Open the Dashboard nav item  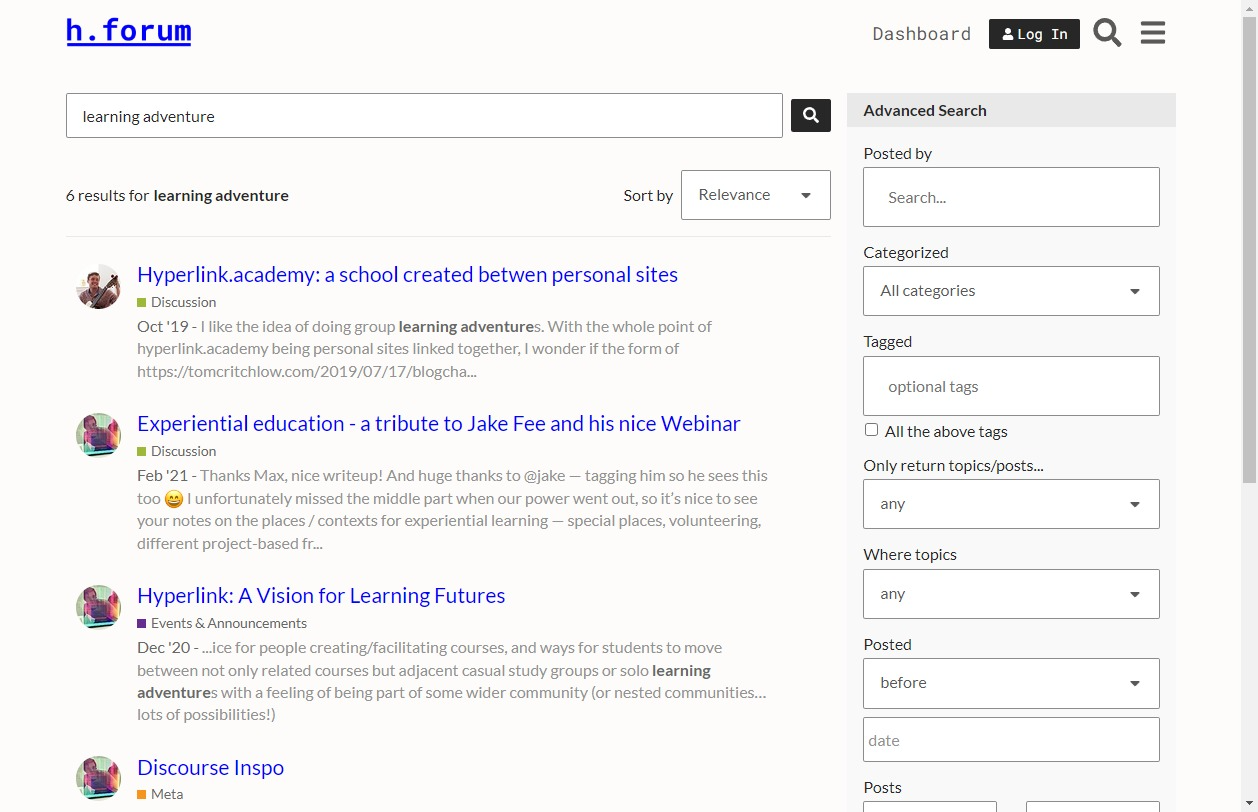[x=921, y=34]
